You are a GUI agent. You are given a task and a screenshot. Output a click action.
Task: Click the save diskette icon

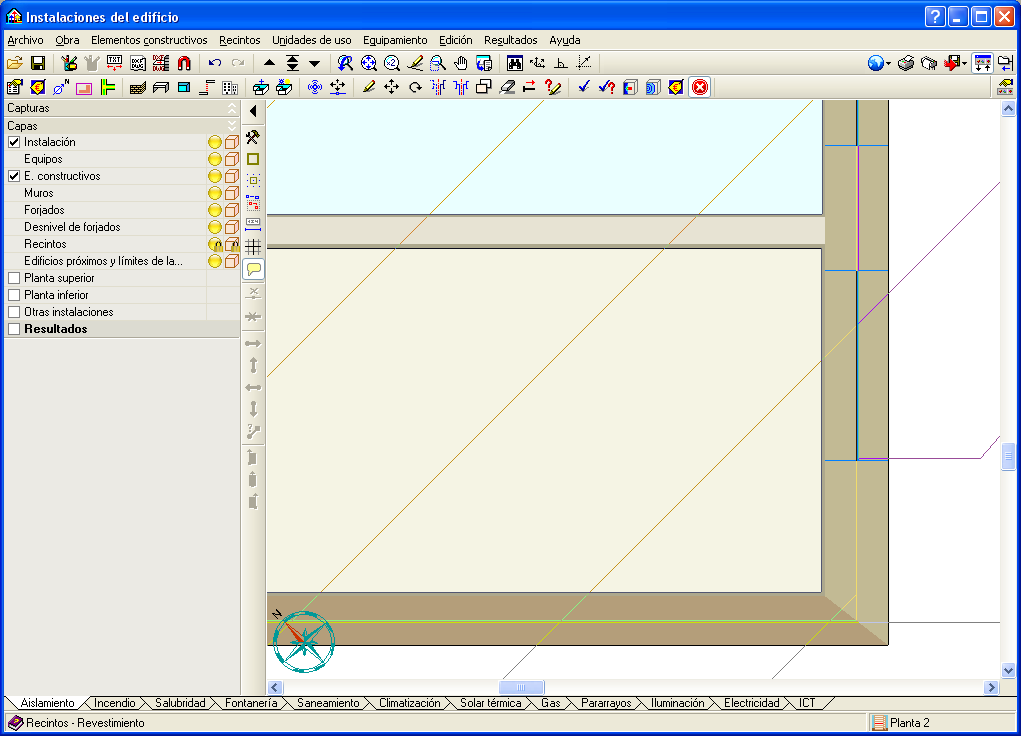point(38,63)
